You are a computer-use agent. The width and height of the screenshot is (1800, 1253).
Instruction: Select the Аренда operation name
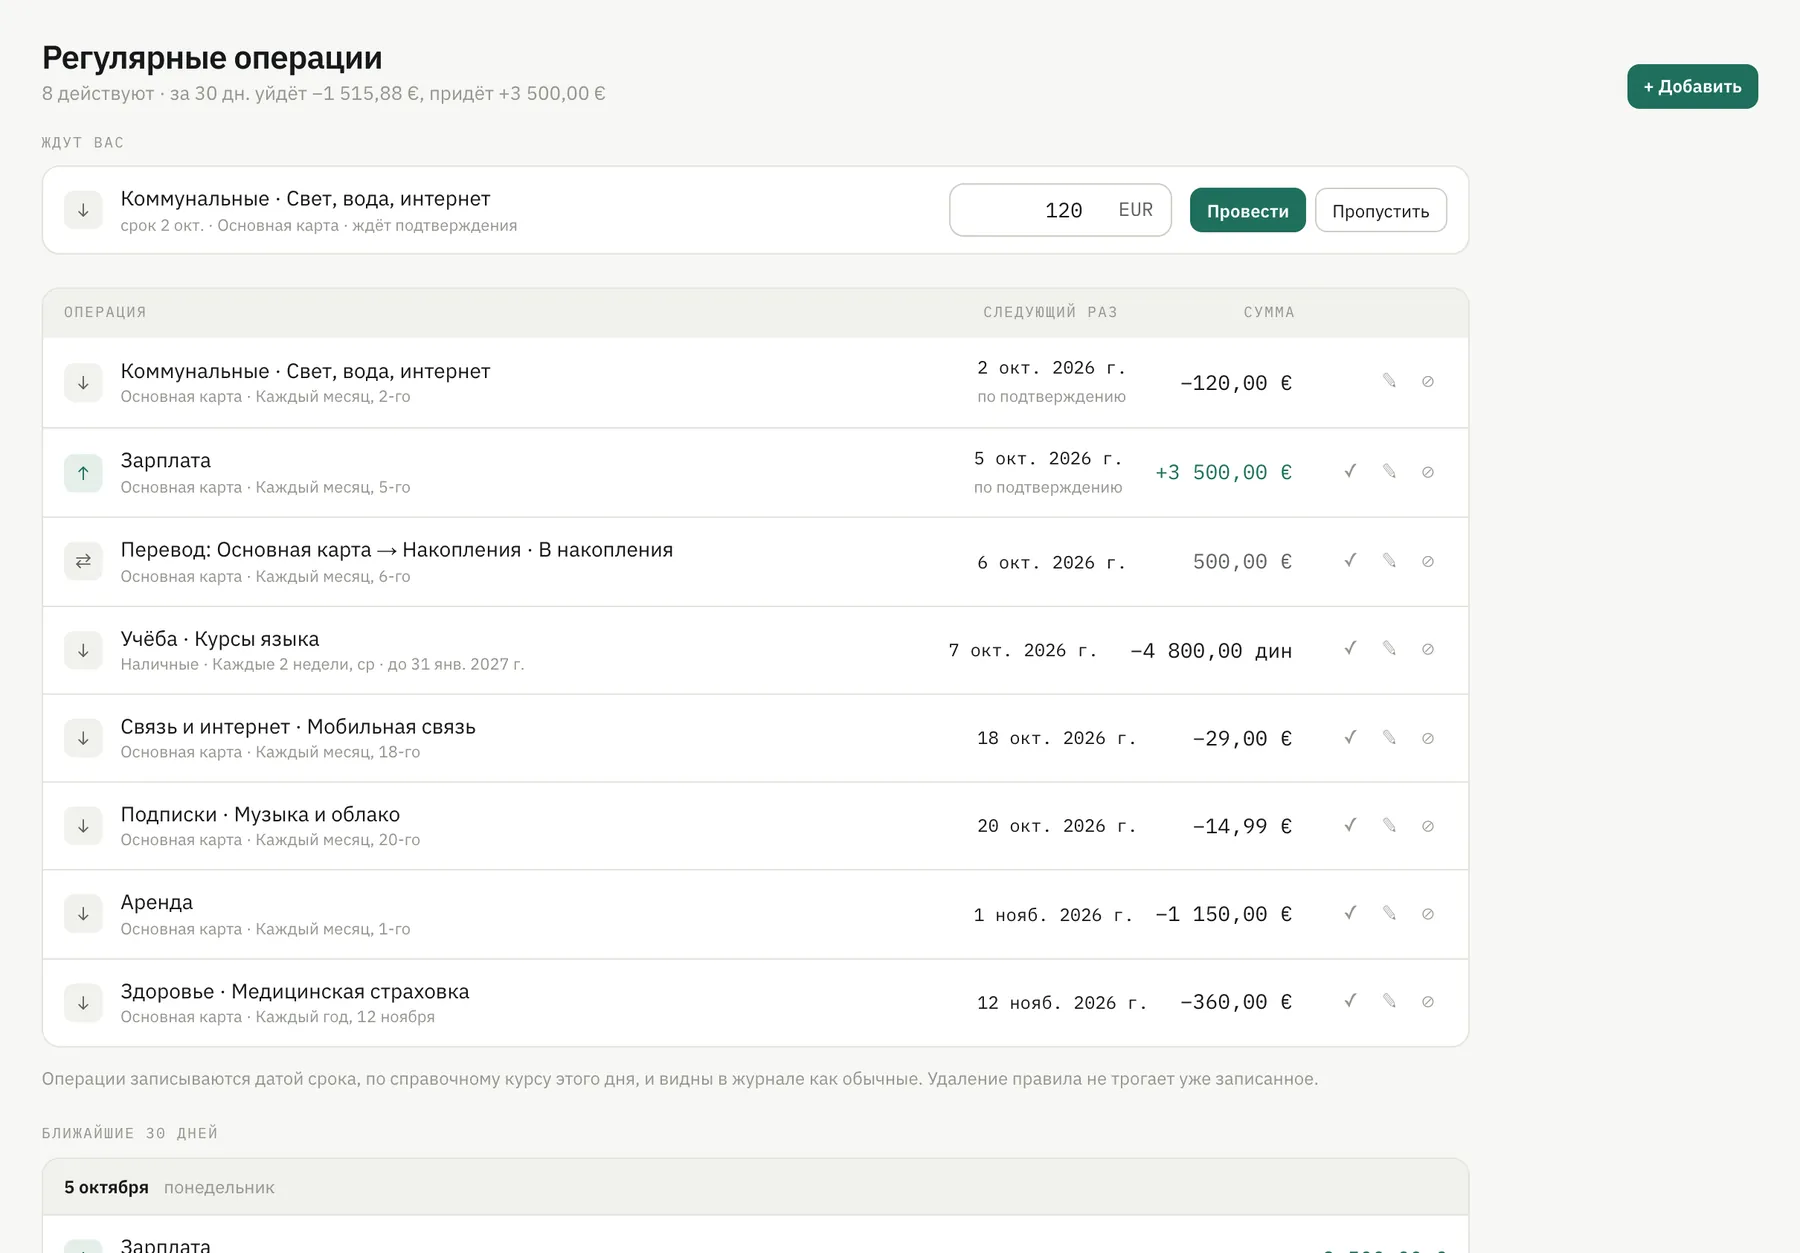tap(157, 902)
